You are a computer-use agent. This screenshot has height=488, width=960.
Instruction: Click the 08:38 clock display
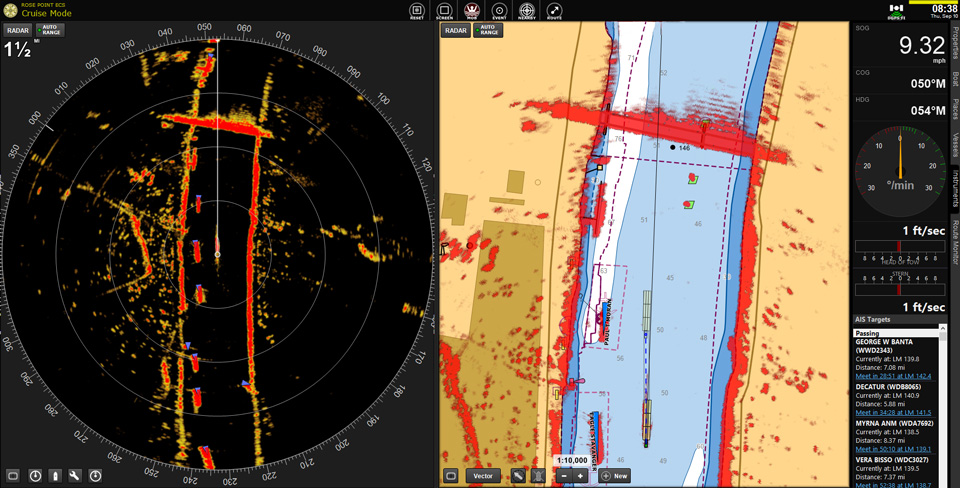click(944, 9)
